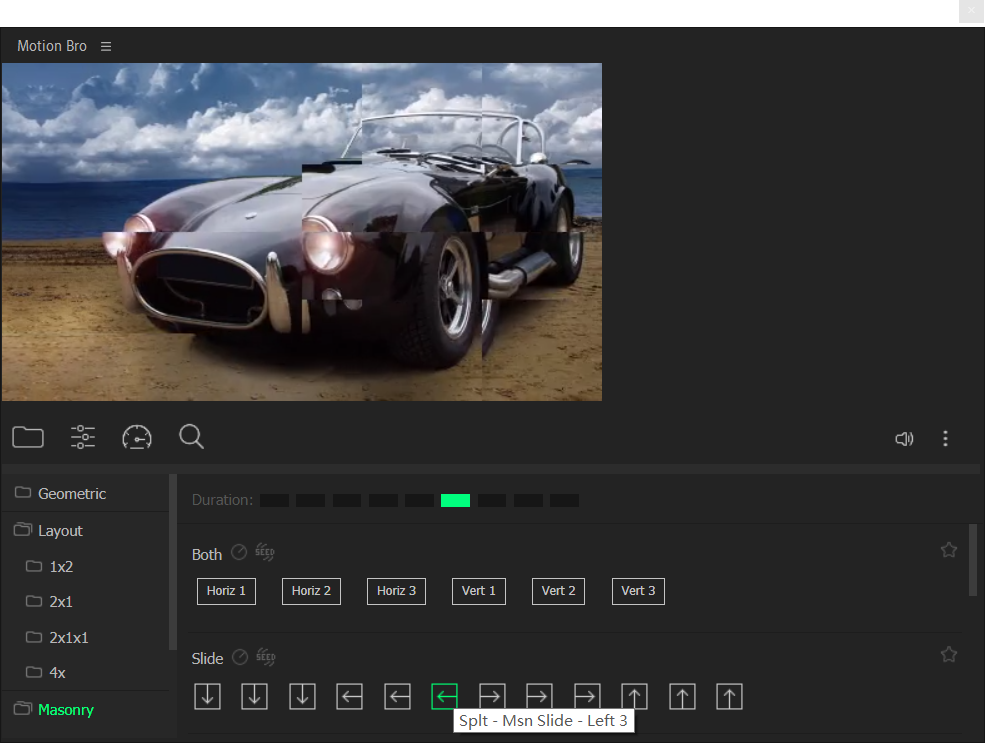Click the clock icon beside Both

coord(239,552)
